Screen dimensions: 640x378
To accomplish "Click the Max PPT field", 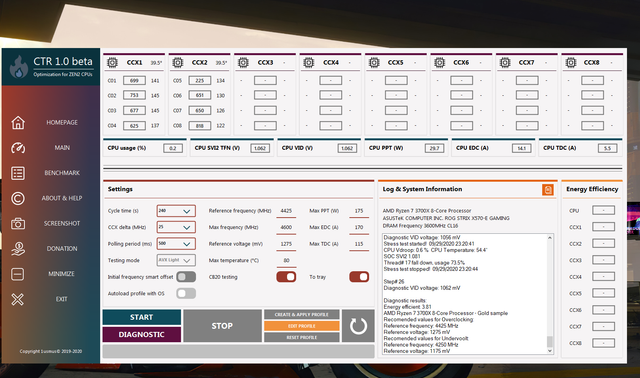I will pyautogui.click(x=359, y=211).
